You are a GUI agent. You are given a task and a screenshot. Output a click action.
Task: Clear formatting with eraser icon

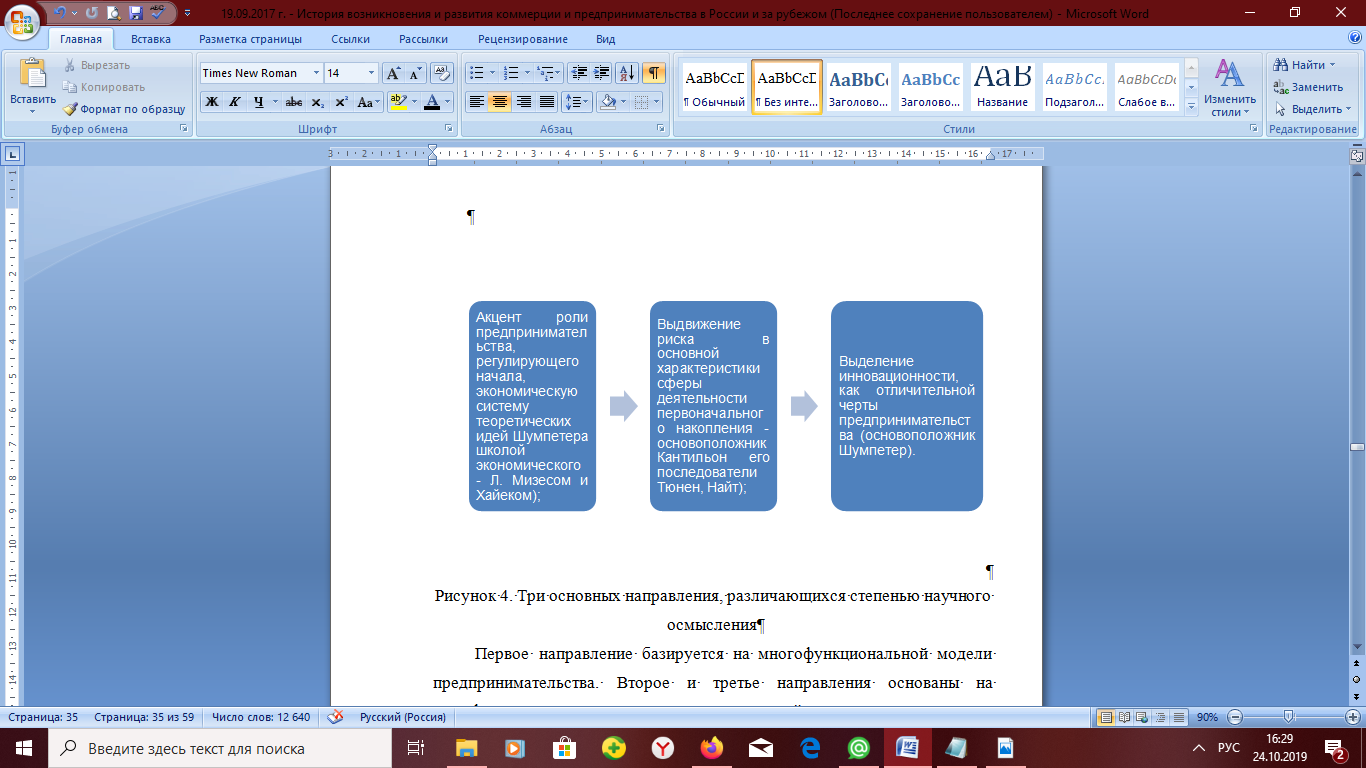[x=443, y=73]
